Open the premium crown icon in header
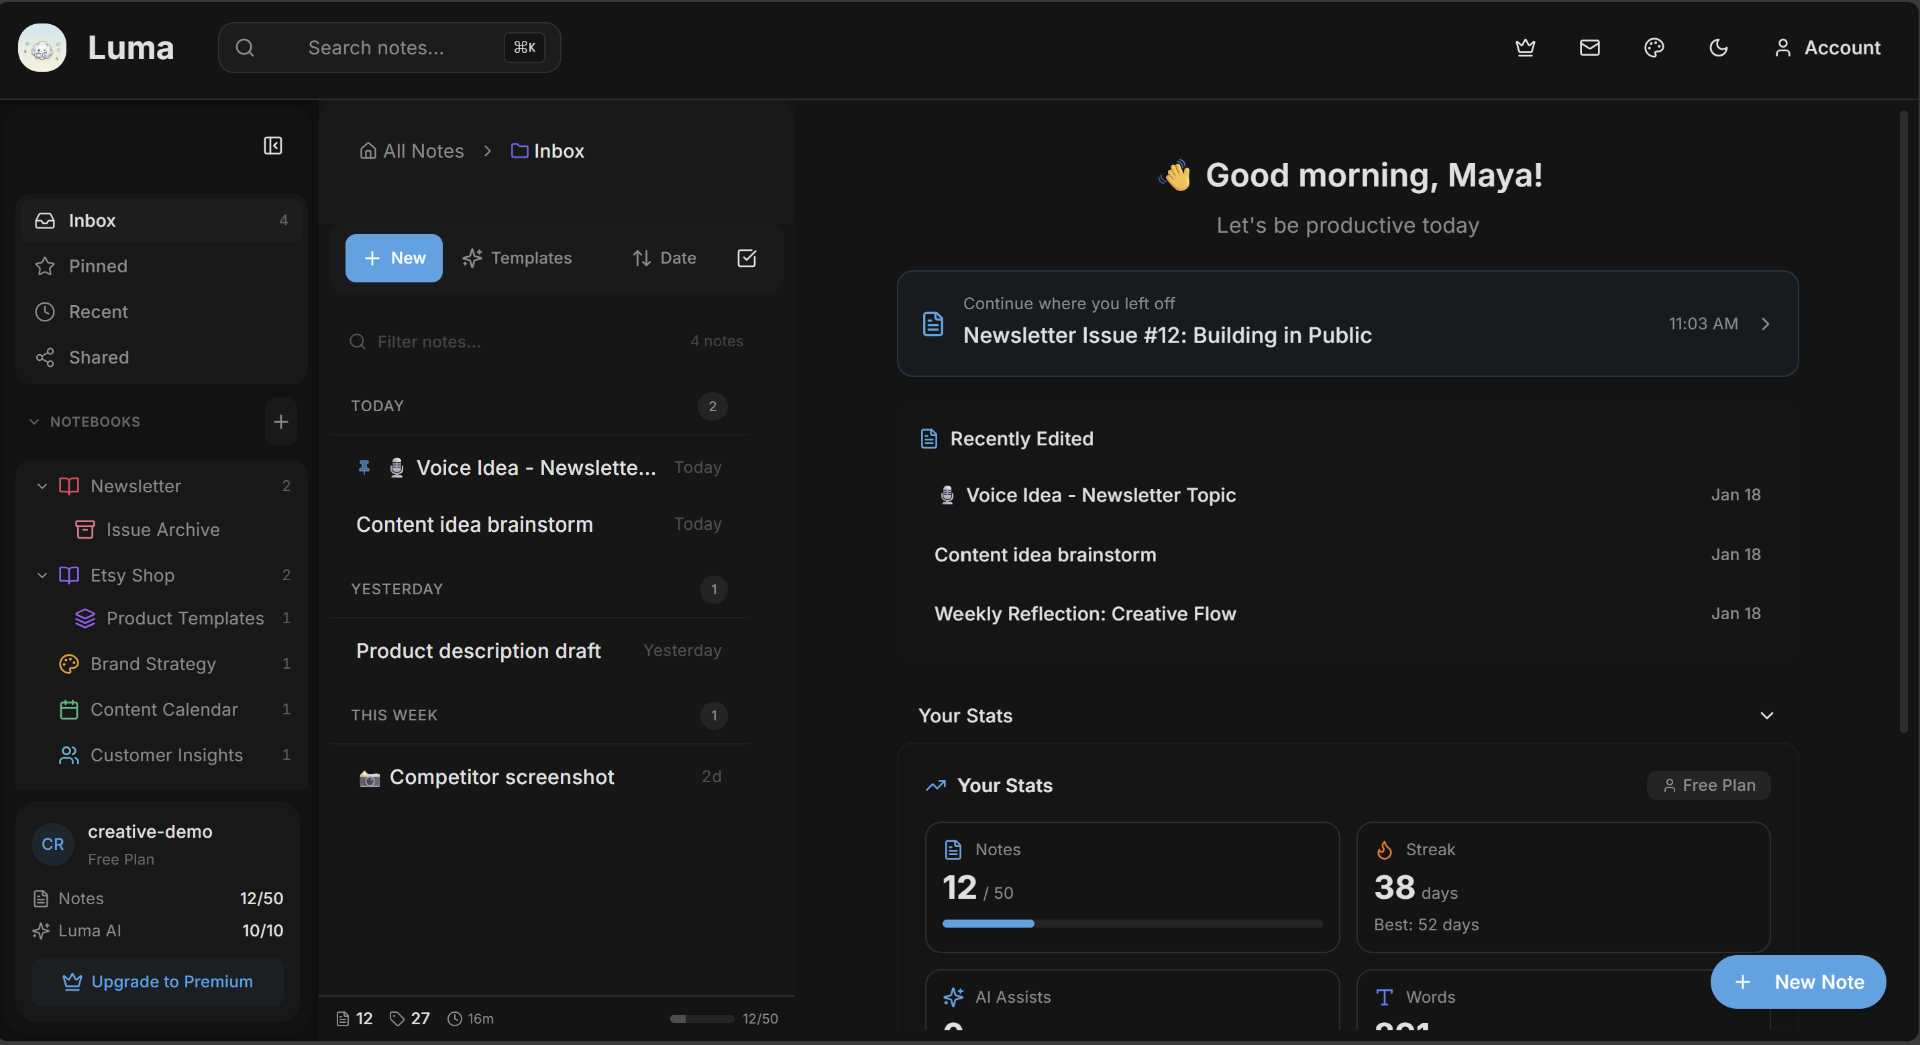The height and width of the screenshot is (1045, 1920). pyautogui.click(x=1525, y=48)
